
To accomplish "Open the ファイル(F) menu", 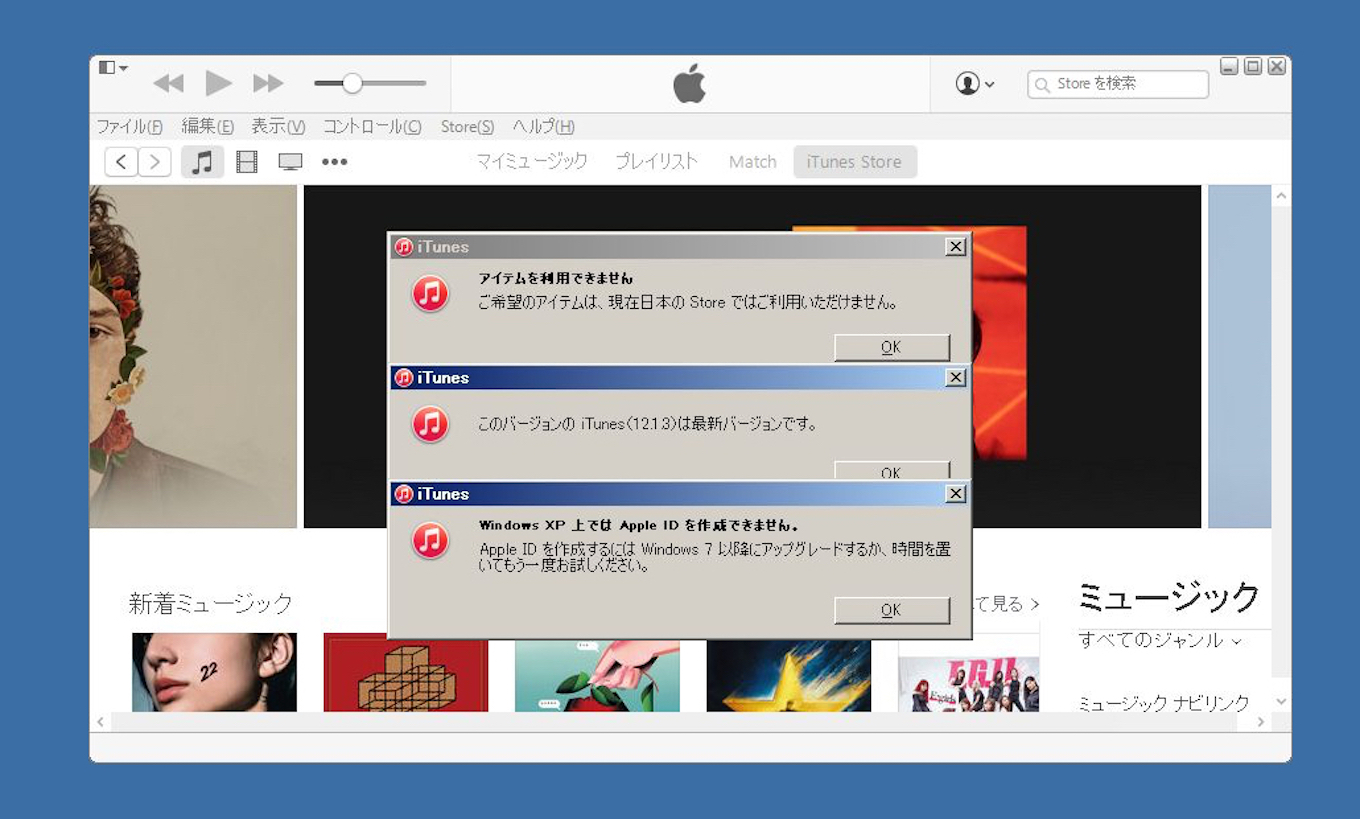I will pos(129,127).
